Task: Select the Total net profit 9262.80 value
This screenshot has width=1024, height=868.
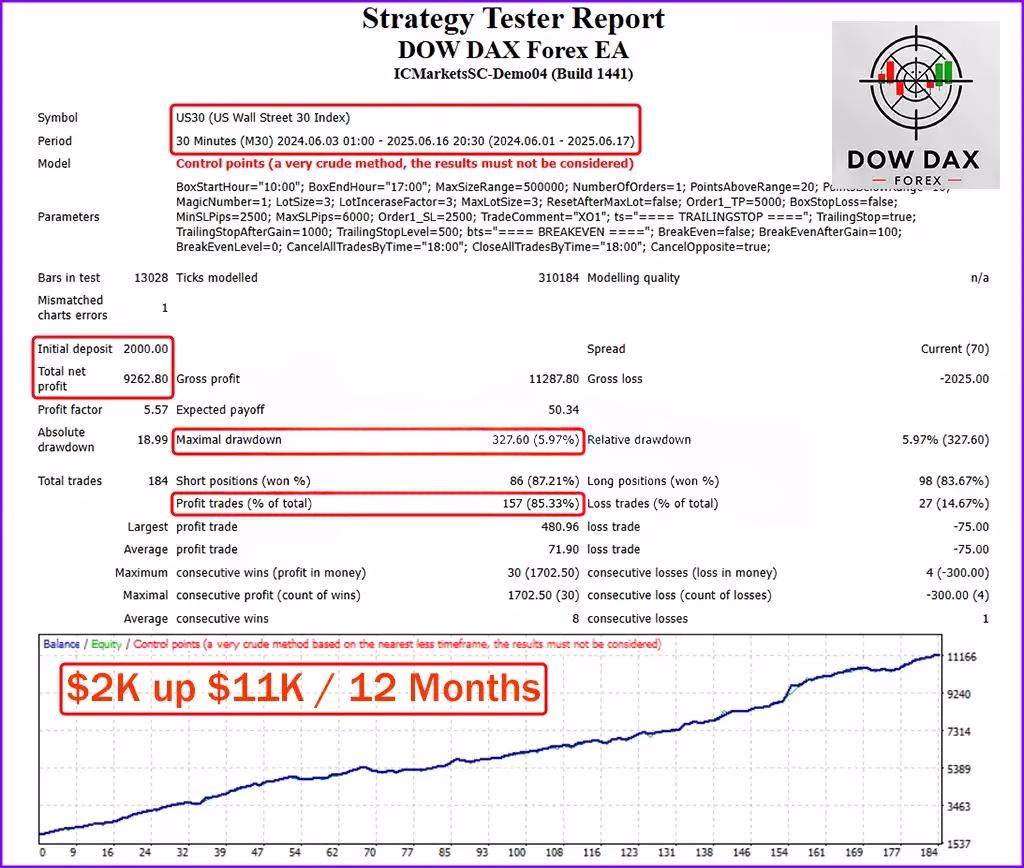Action: 147,379
